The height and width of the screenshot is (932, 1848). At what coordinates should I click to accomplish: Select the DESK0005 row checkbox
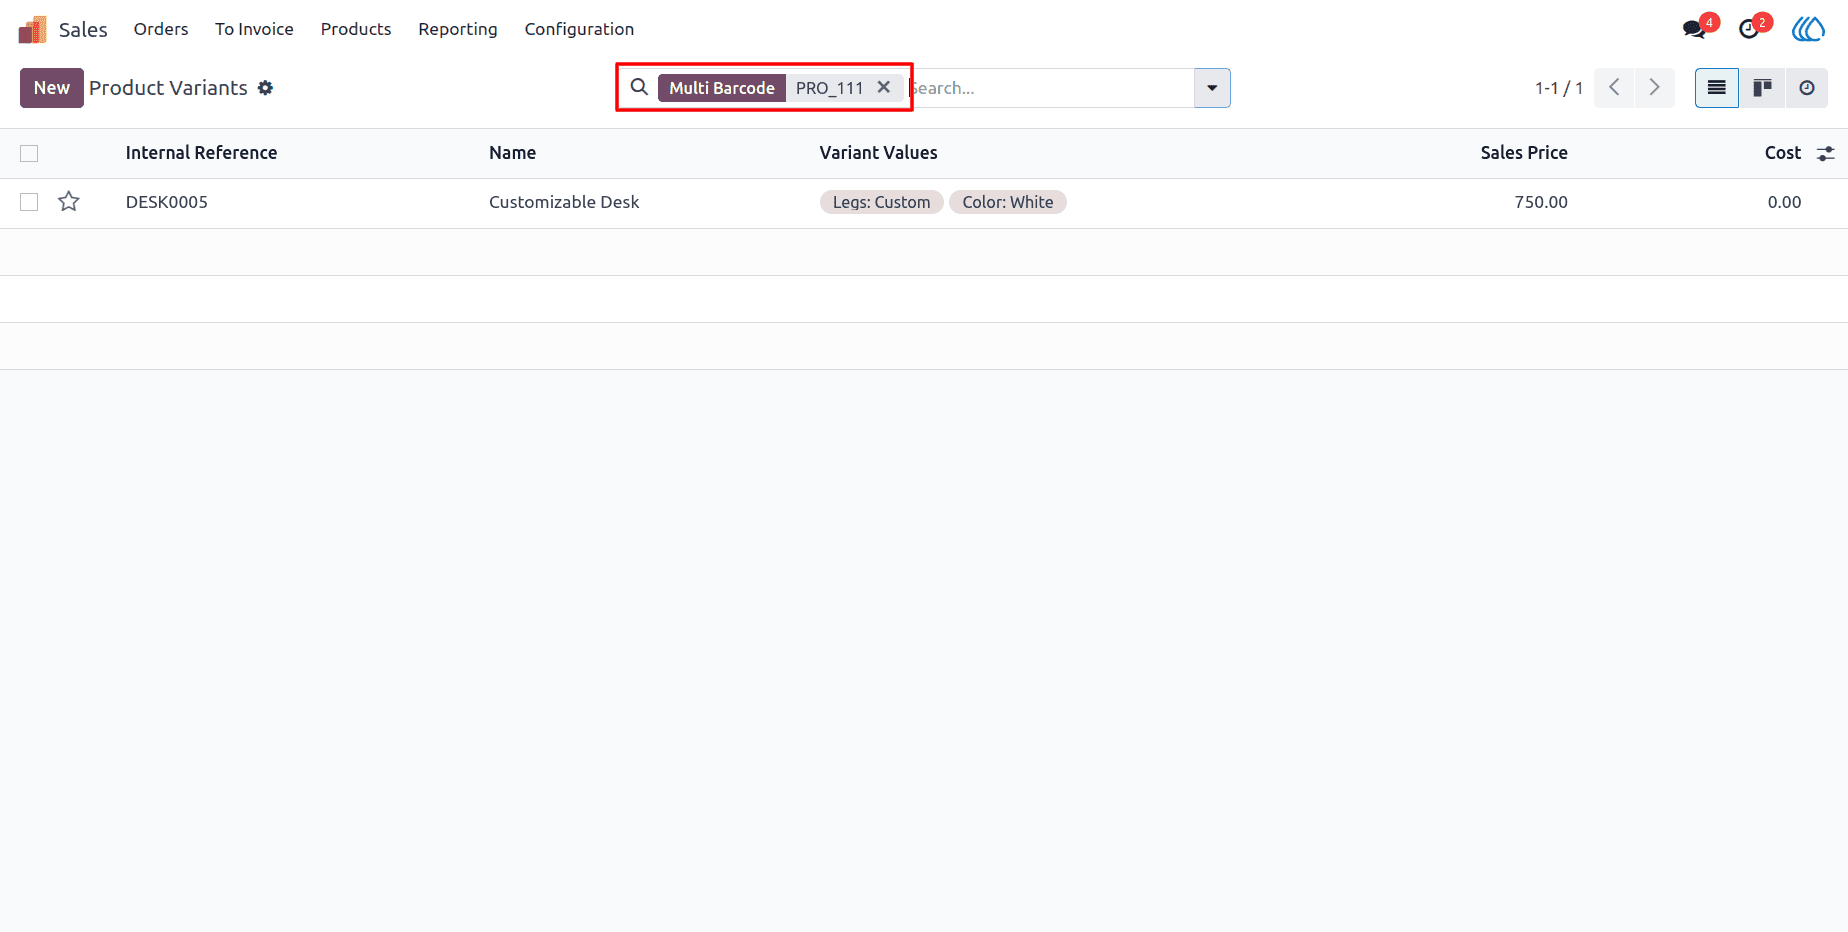[x=29, y=202]
